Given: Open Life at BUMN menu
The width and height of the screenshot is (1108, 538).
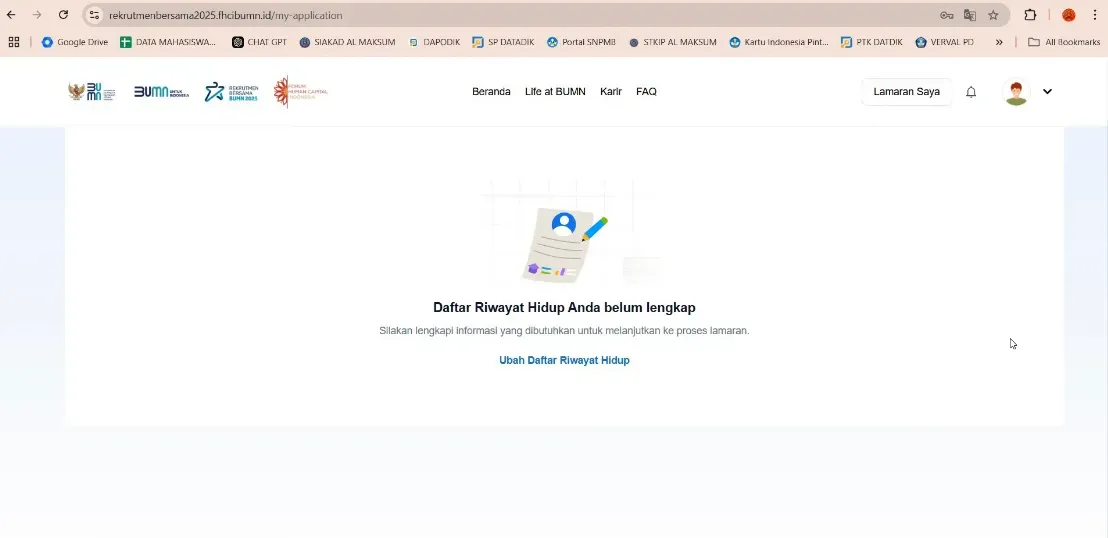Looking at the screenshot, I should click(555, 91).
